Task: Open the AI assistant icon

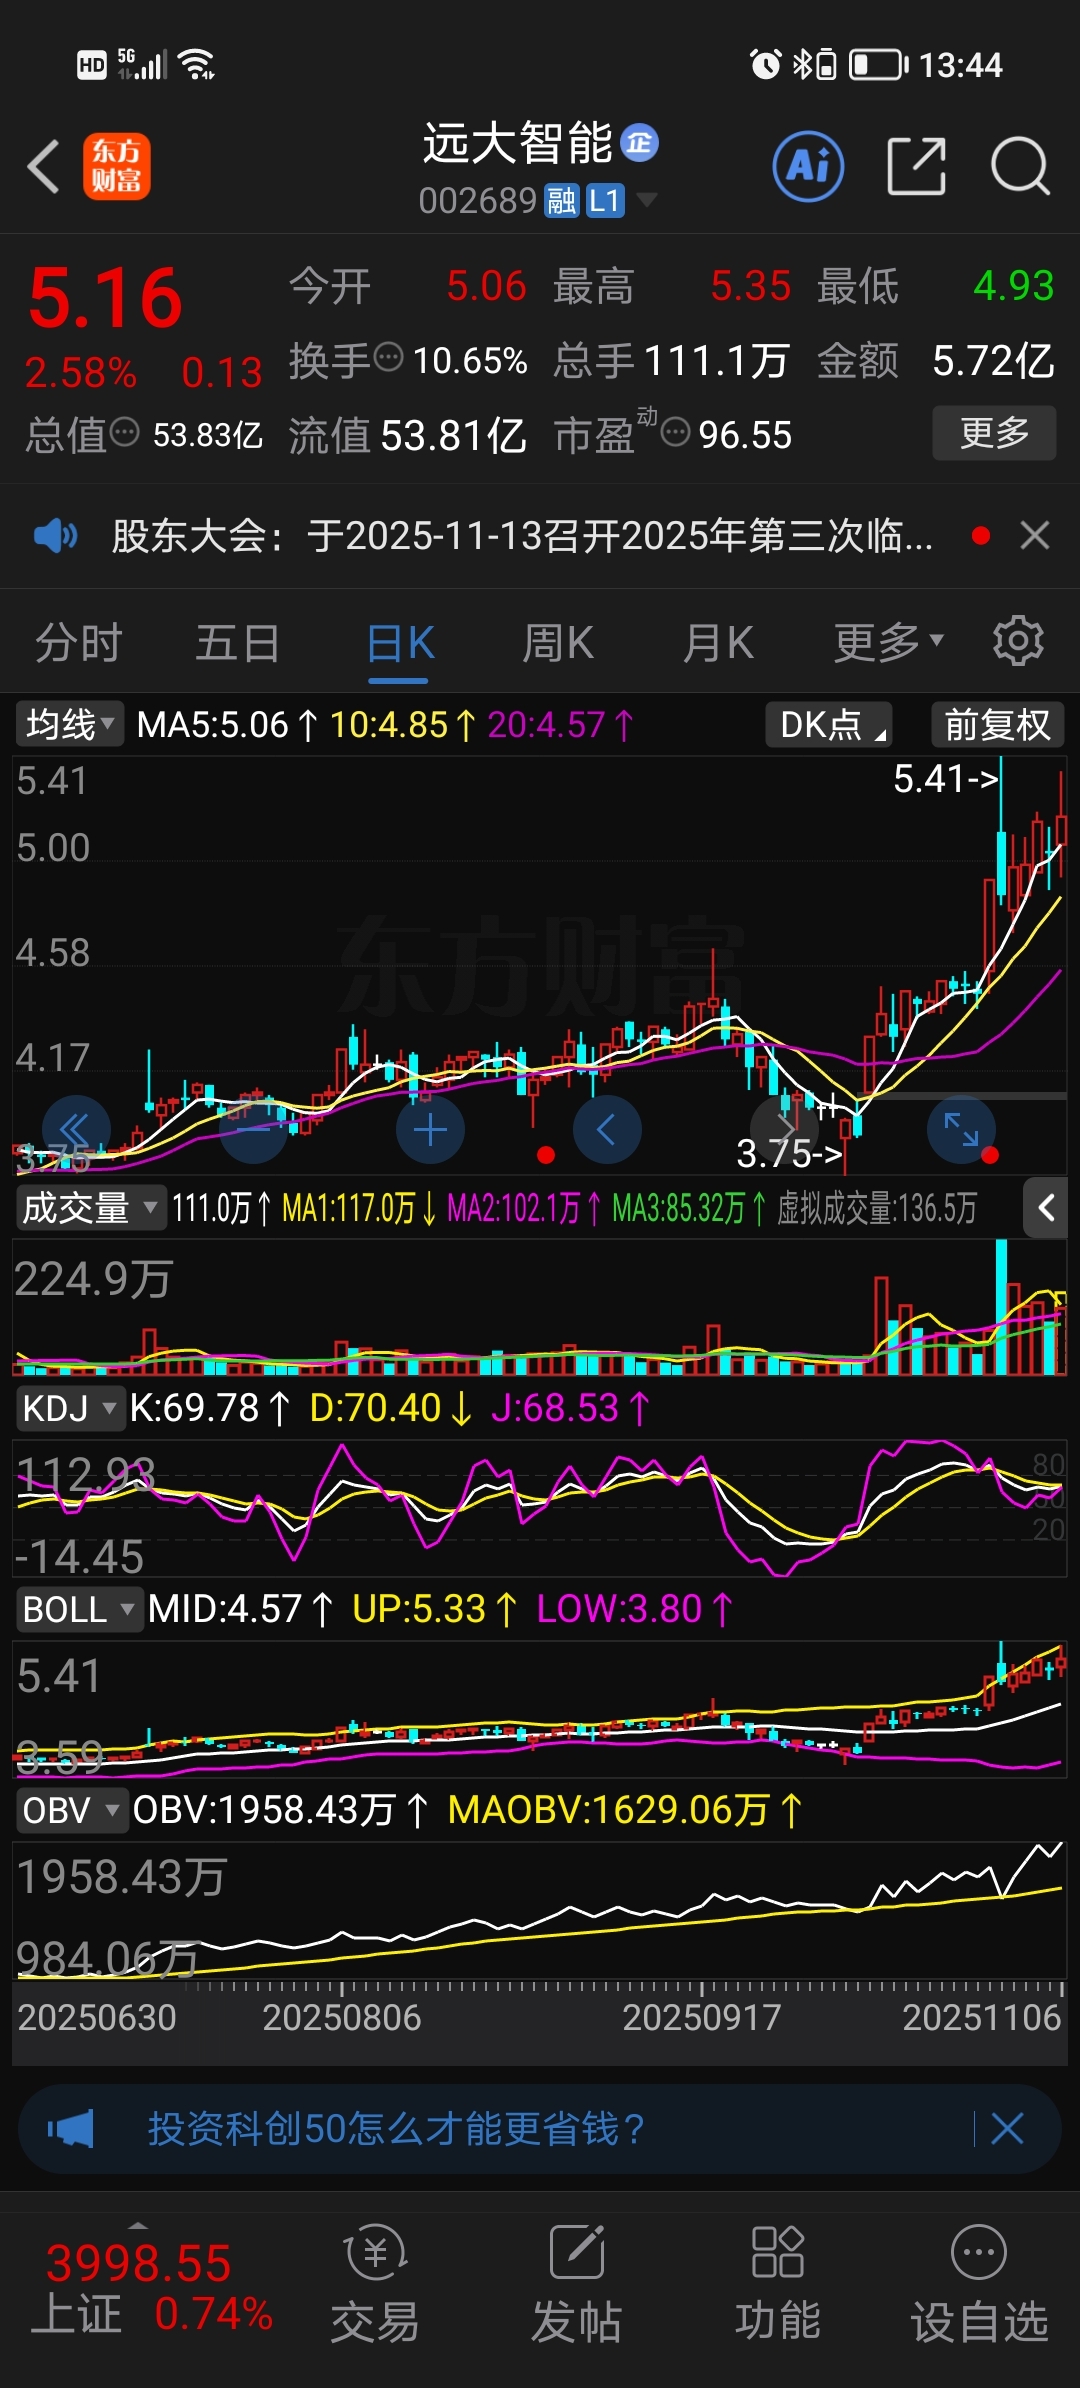Action: tap(808, 166)
